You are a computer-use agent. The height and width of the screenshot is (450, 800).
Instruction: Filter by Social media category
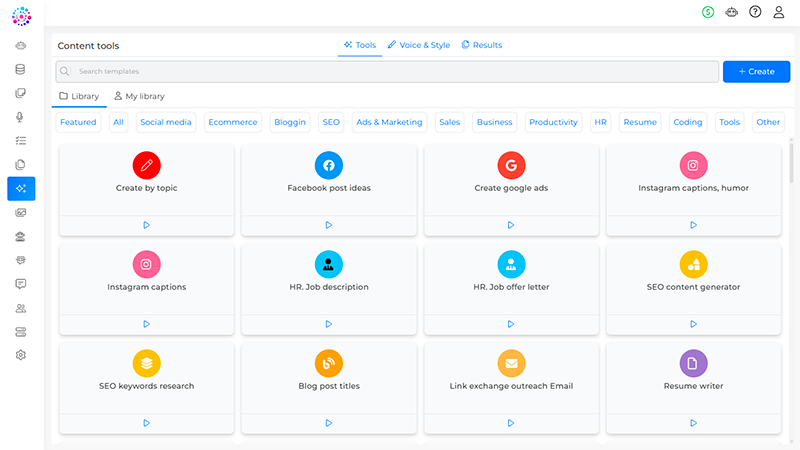click(166, 122)
